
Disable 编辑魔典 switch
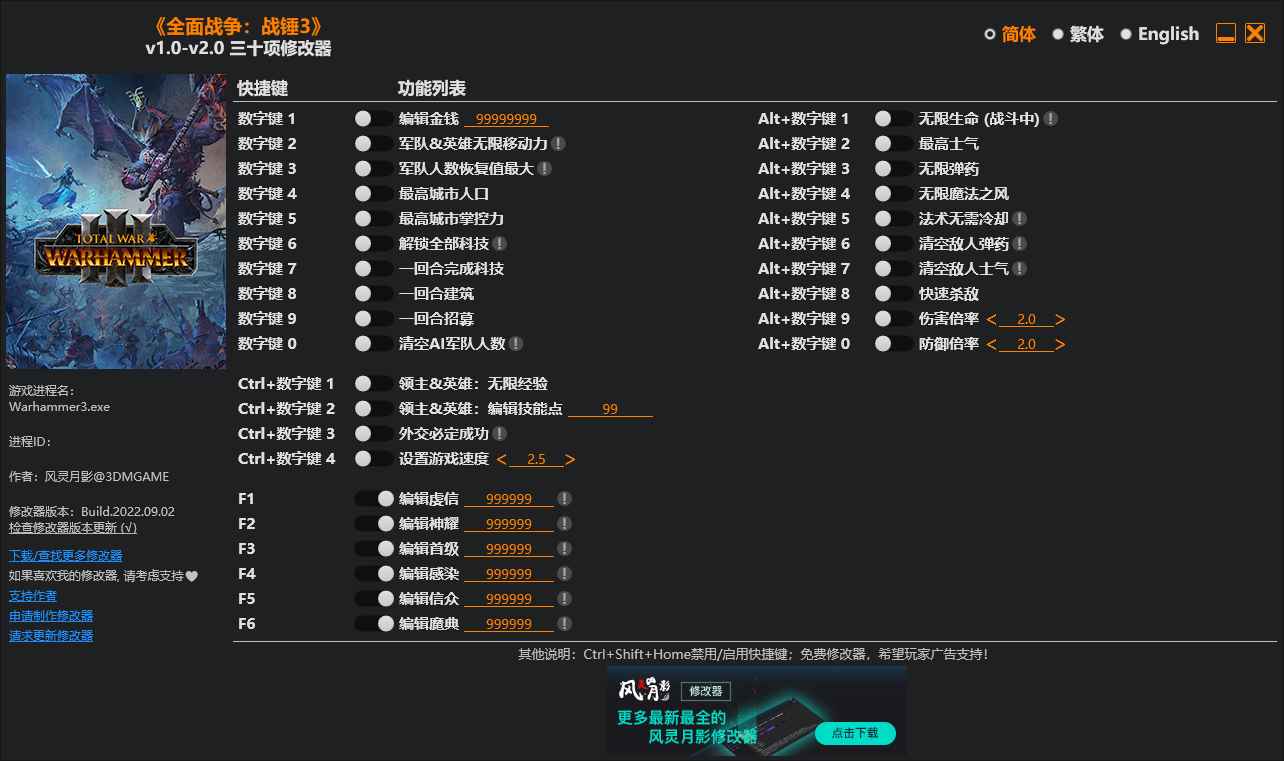[374, 624]
